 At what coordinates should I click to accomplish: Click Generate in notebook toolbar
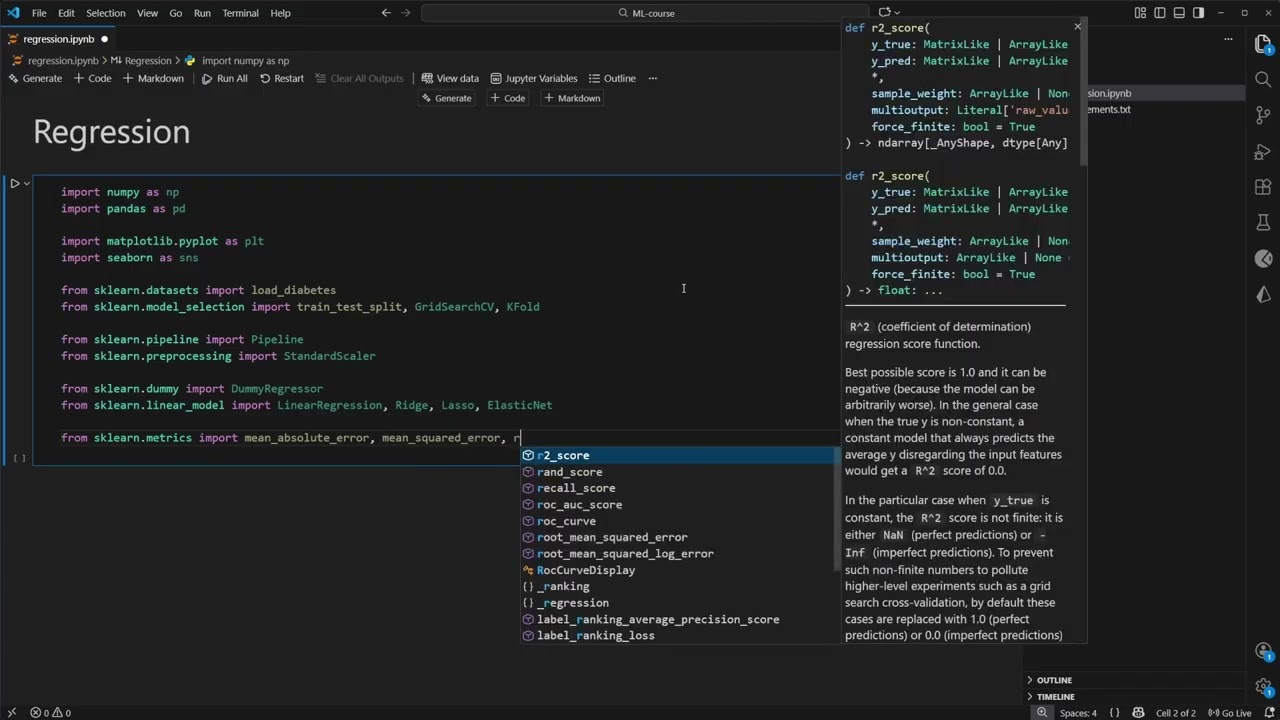coord(35,78)
